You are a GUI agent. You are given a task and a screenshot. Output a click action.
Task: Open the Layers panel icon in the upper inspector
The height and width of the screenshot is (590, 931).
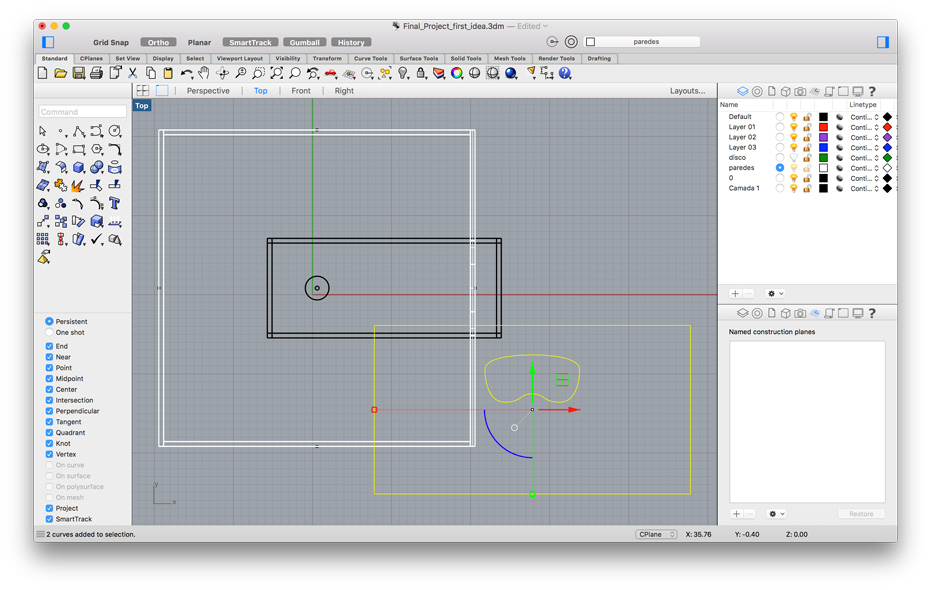pyautogui.click(x=743, y=91)
